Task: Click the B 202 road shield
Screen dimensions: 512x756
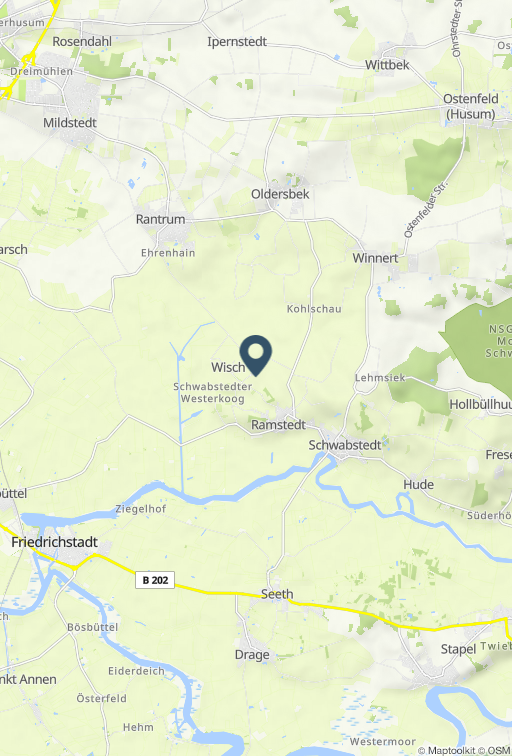Action: (155, 580)
